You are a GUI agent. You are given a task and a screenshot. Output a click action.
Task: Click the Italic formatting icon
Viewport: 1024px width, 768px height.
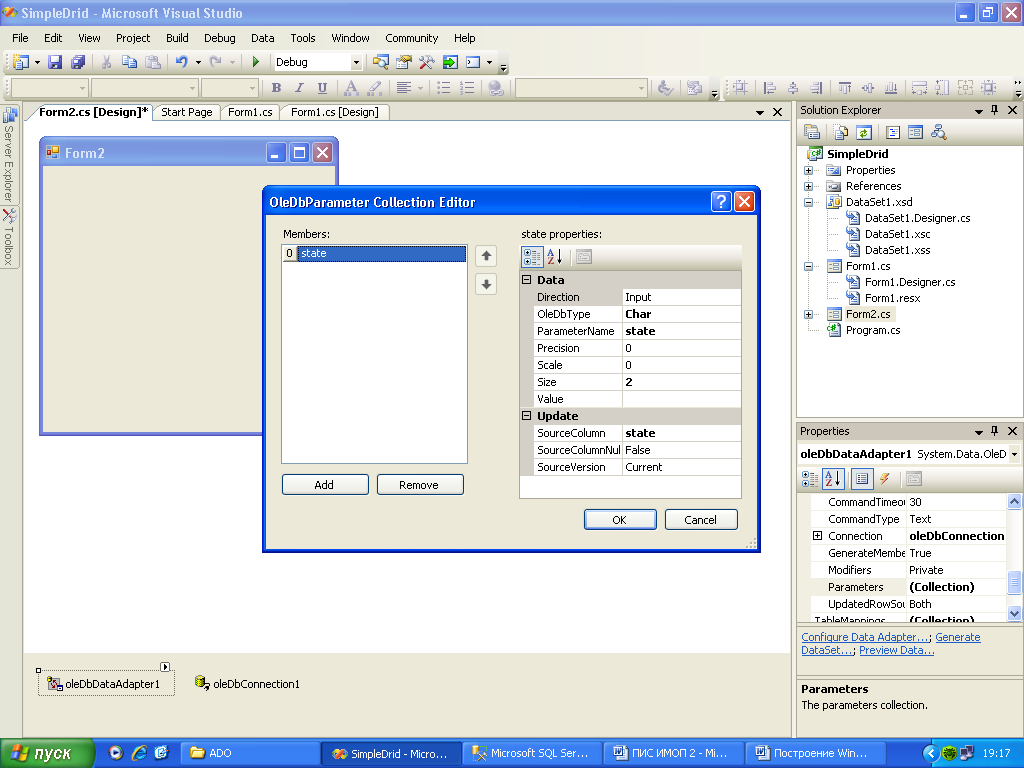coord(299,88)
